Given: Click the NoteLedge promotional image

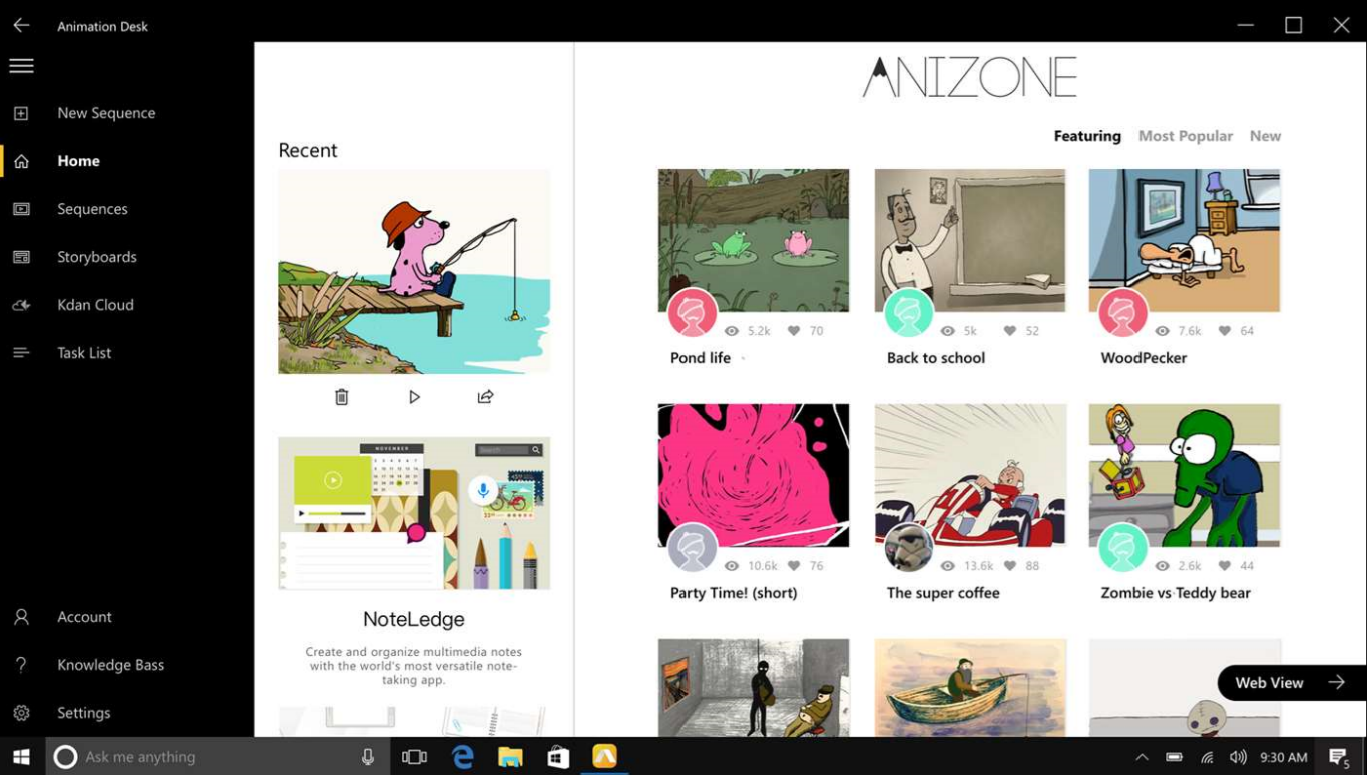Looking at the screenshot, I should click(414, 513).
